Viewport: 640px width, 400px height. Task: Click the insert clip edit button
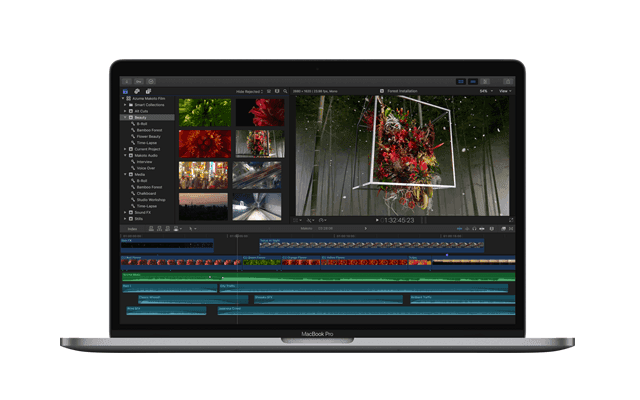159,229
